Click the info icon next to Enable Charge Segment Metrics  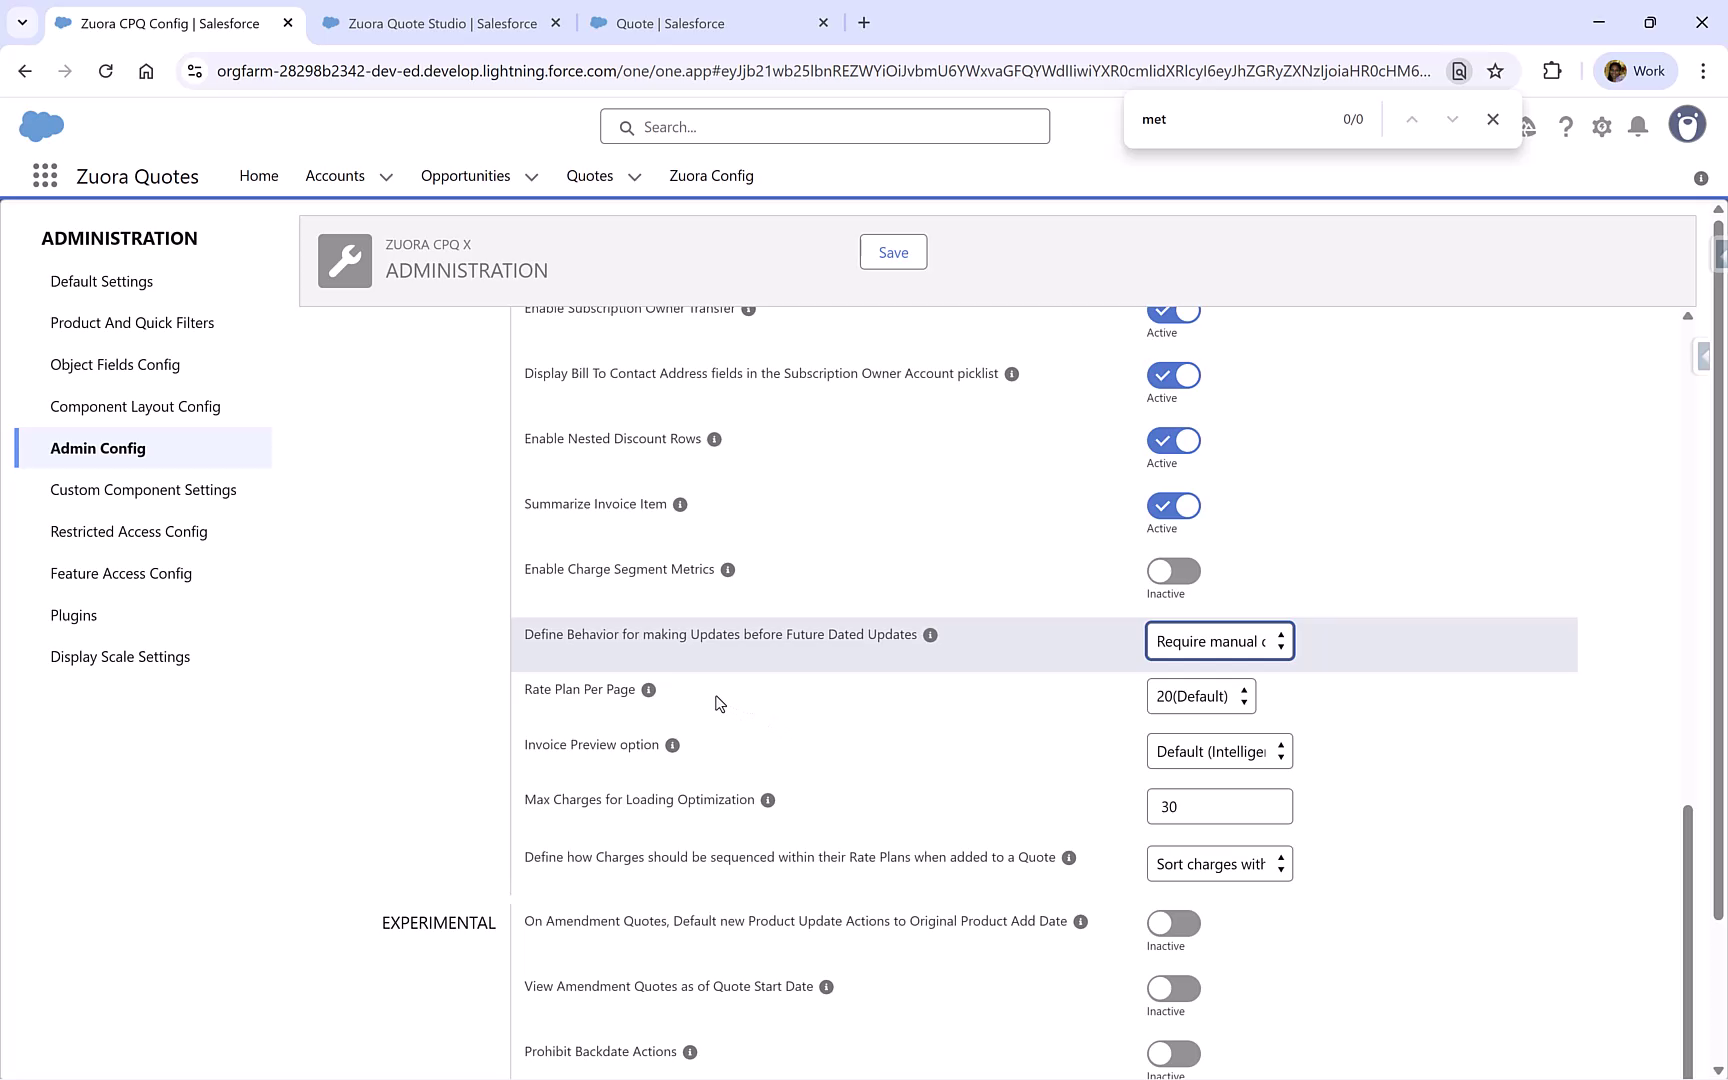(x=727, y=570)
